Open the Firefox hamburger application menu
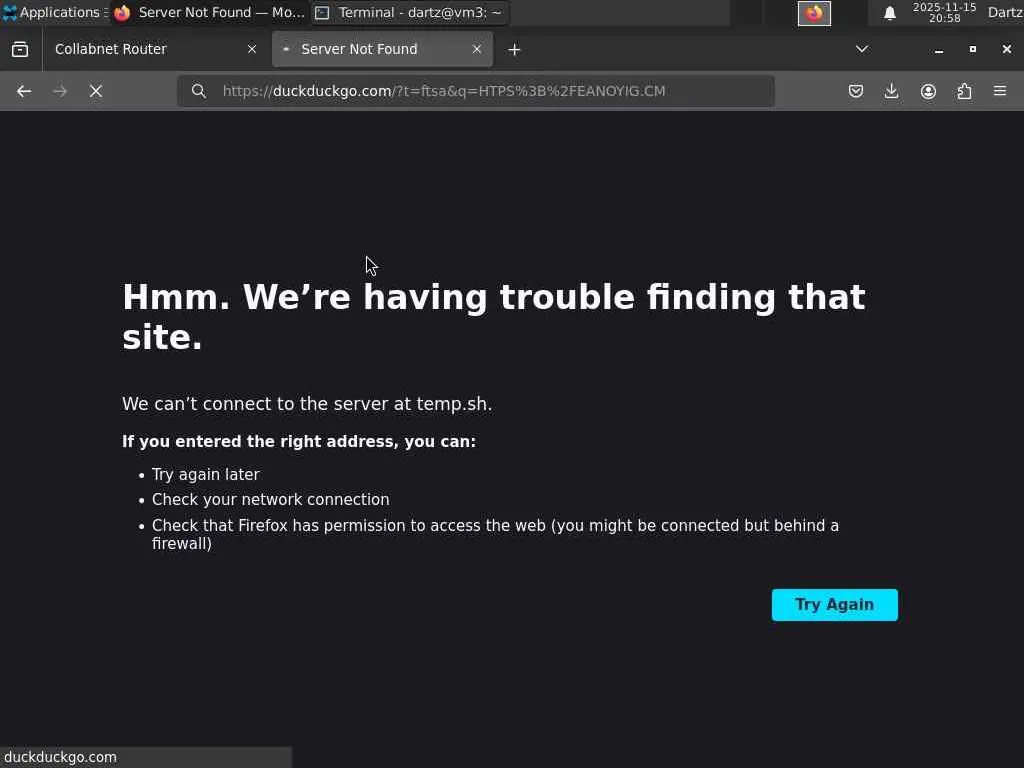Image resolution: width=1024 pixels, height=768 pixels. [1000, 91]
